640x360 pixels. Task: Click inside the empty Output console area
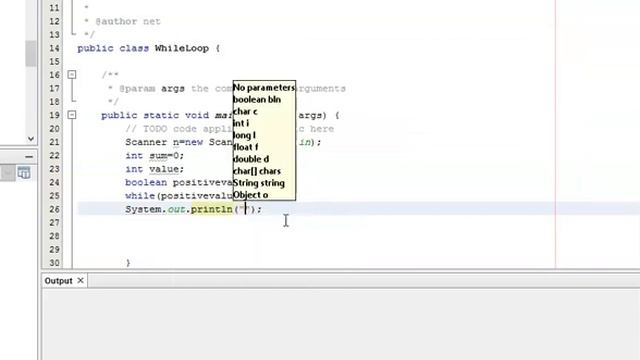pos(341,324)
